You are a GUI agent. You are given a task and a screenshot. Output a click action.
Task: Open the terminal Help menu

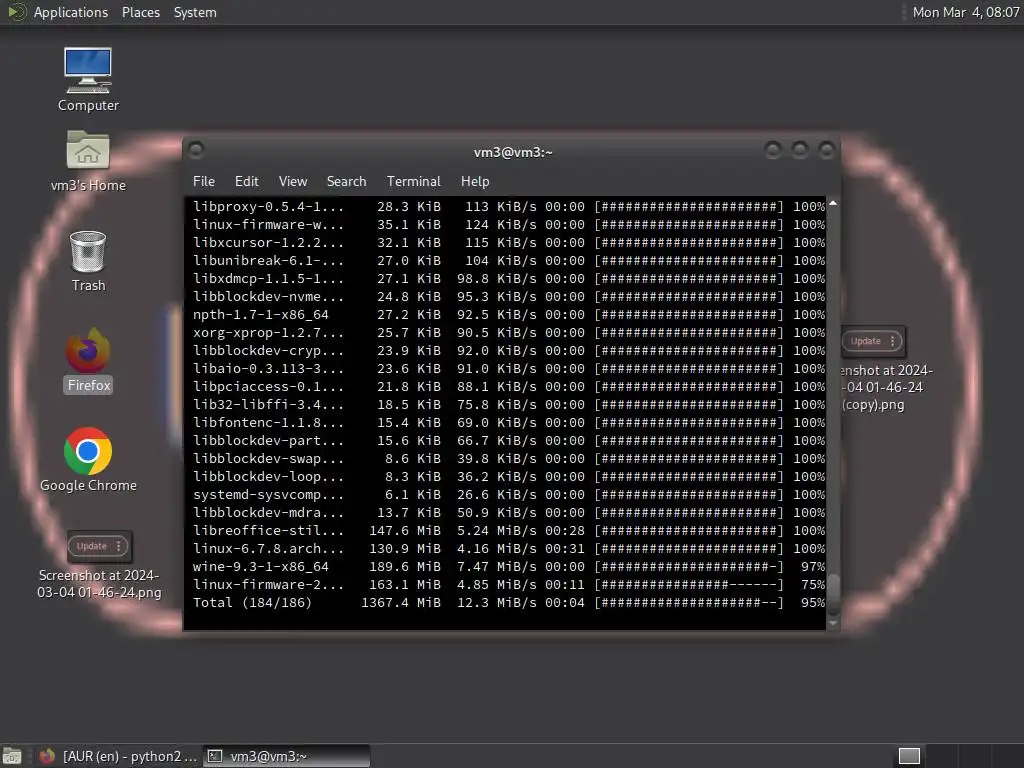pos(475,182)
